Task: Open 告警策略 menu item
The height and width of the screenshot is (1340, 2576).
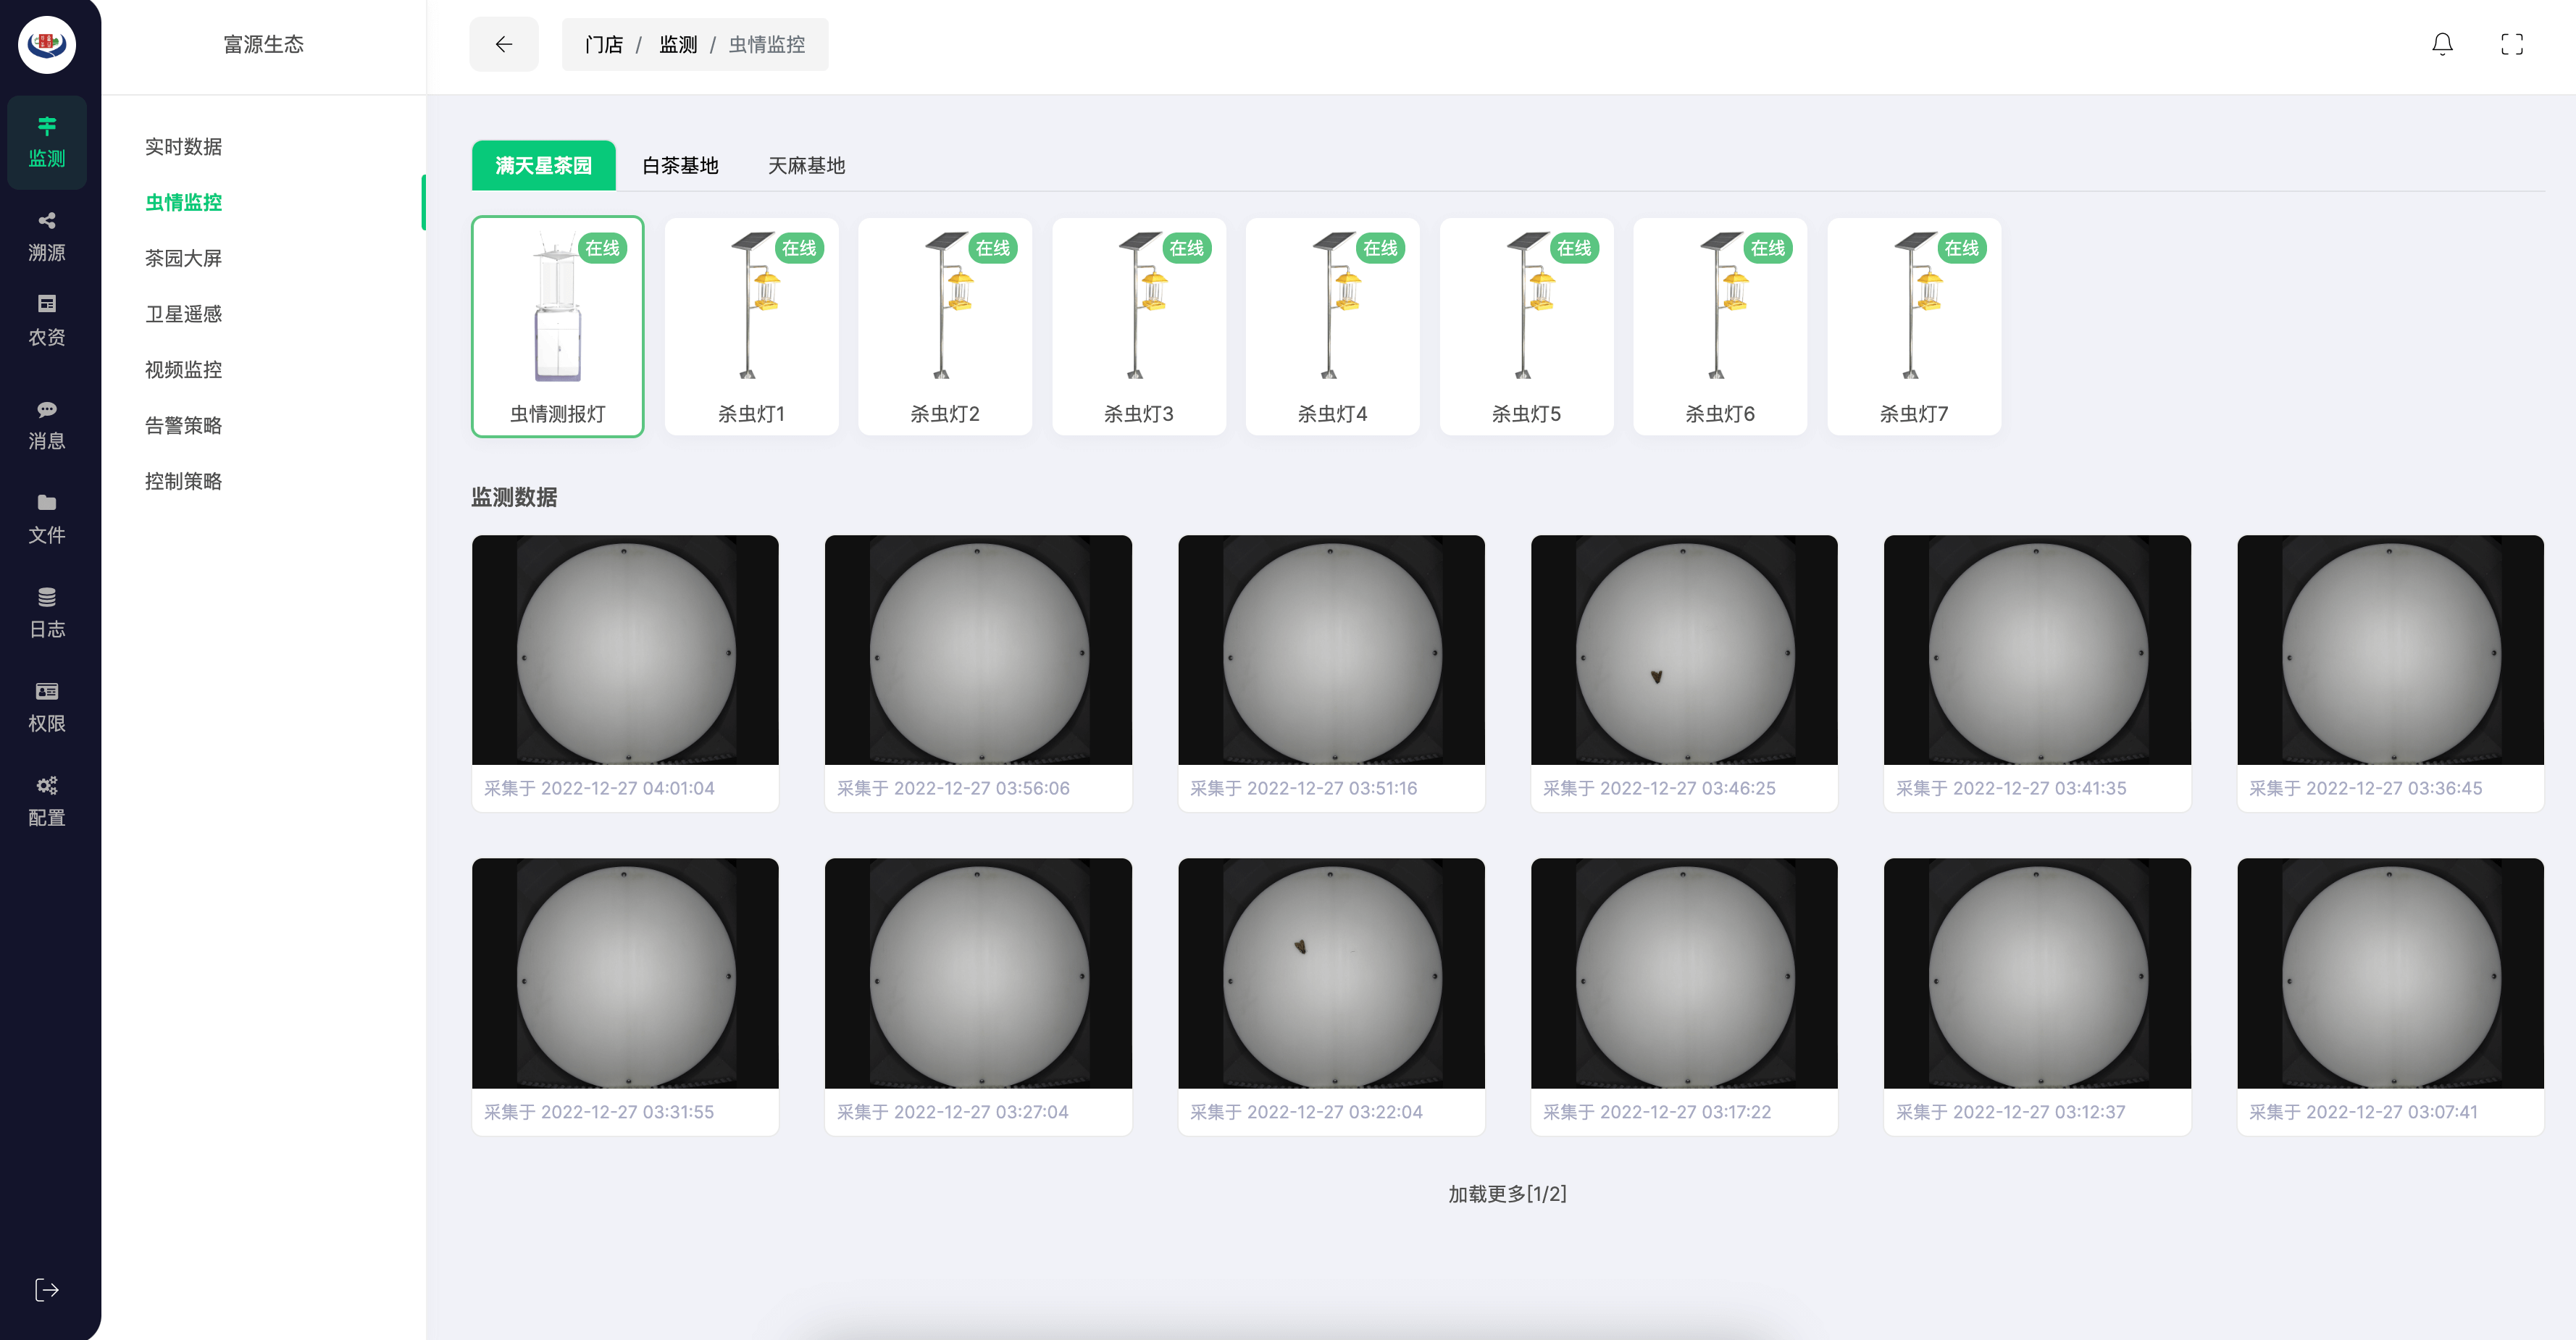Action: (x=183, y=425)
